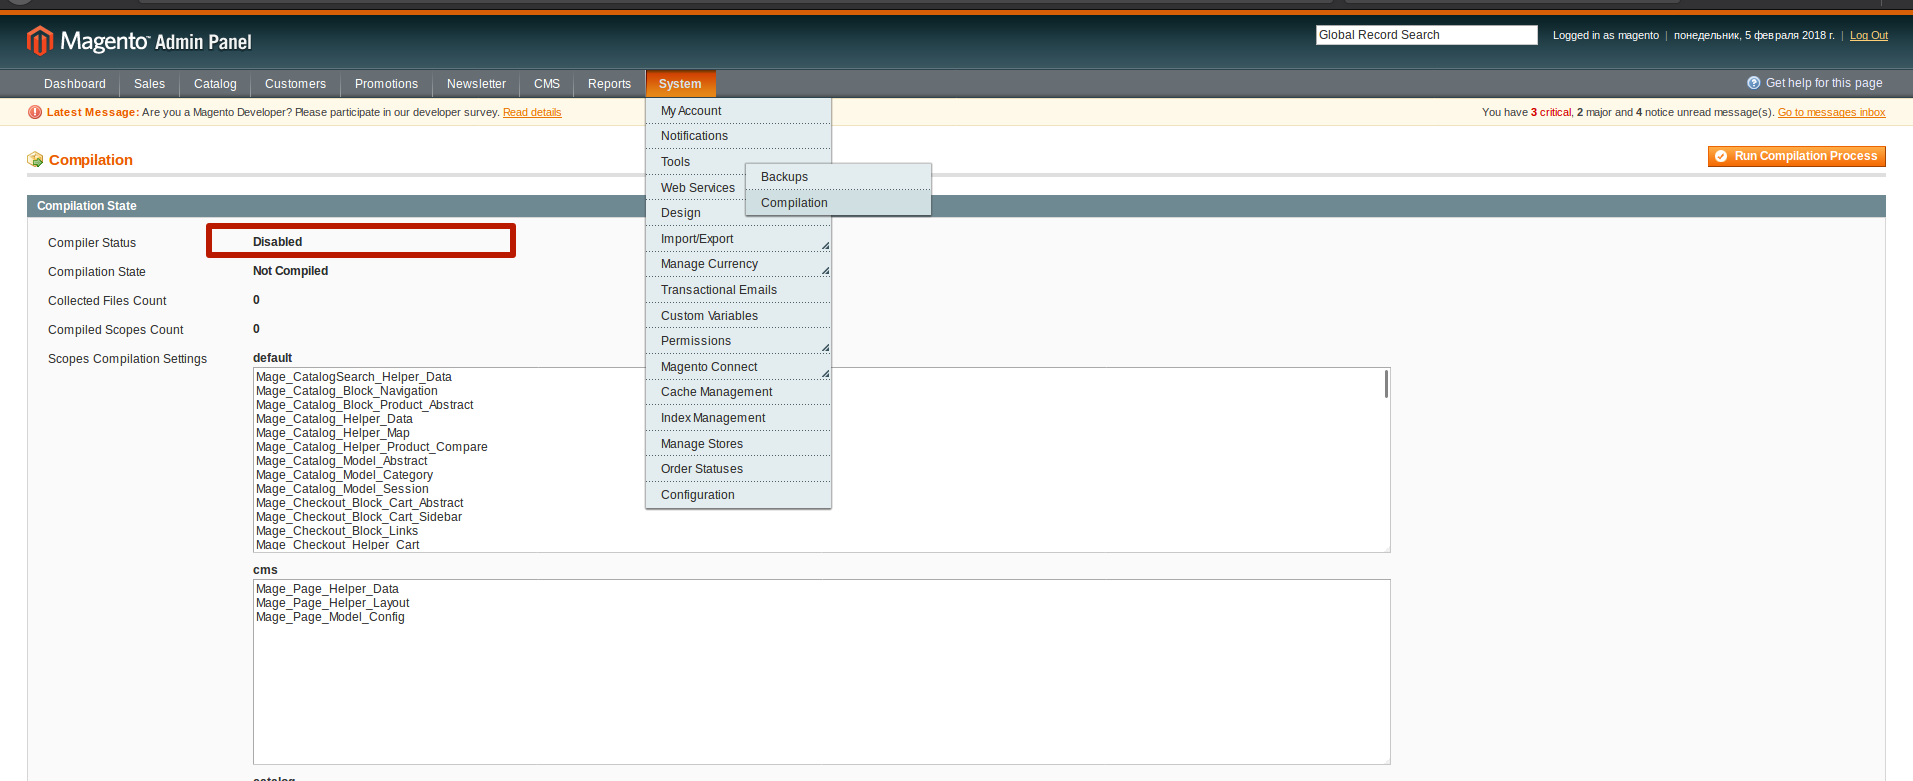Select Permissions menu entry
1913x781 pixels.
tap(738, 341)
